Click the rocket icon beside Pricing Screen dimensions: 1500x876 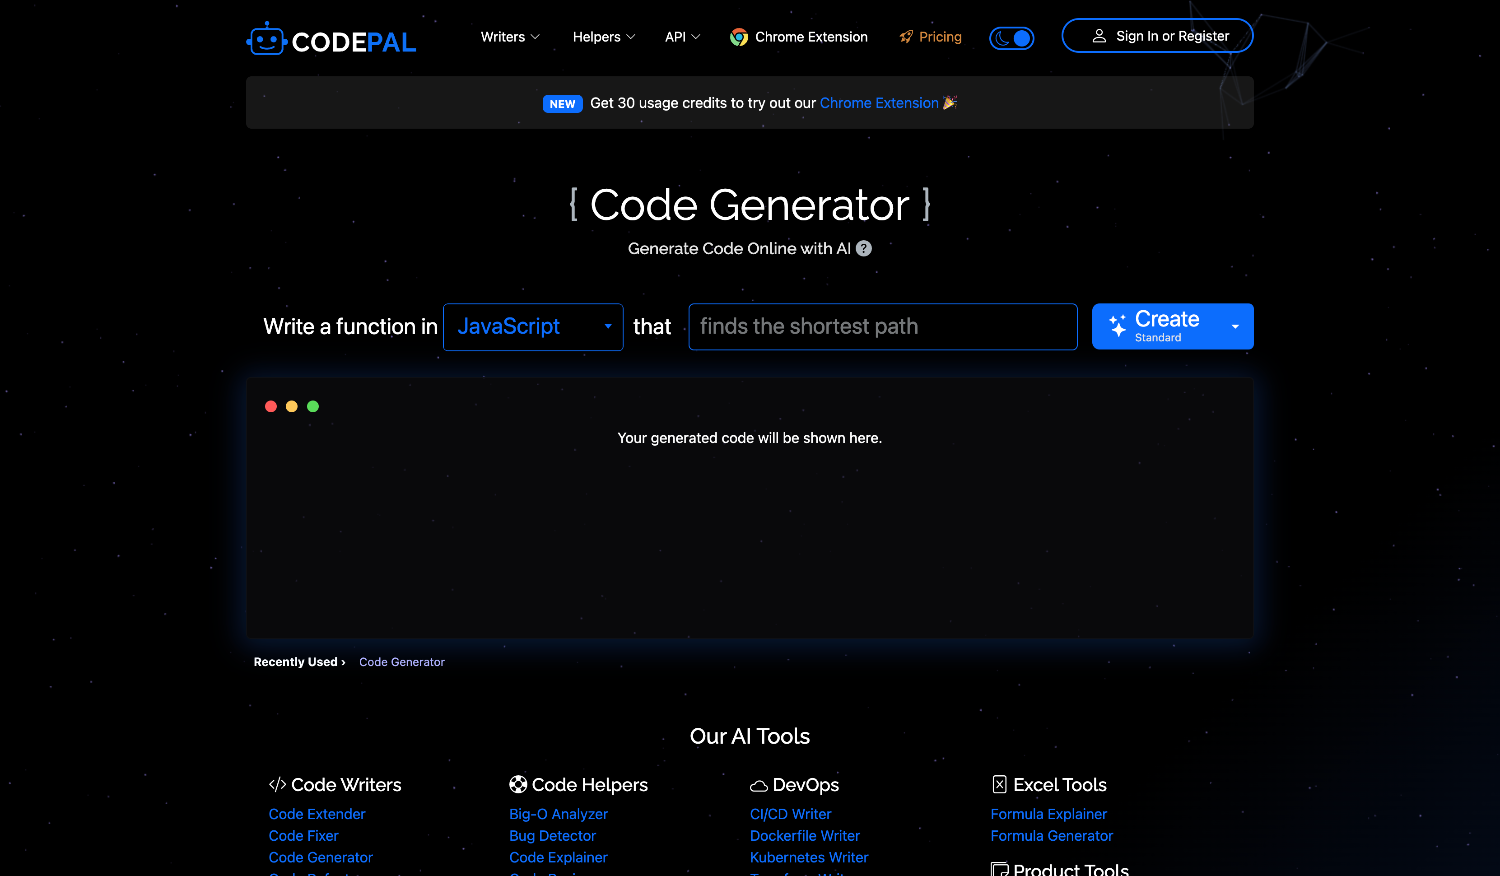pyautogui.click(x=906, y=37)
